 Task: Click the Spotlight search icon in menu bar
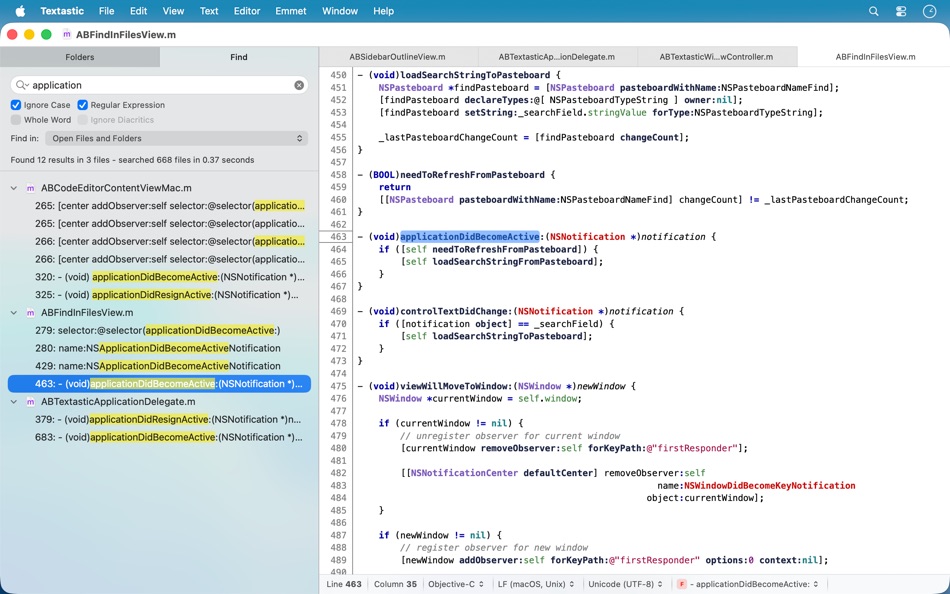873,11
